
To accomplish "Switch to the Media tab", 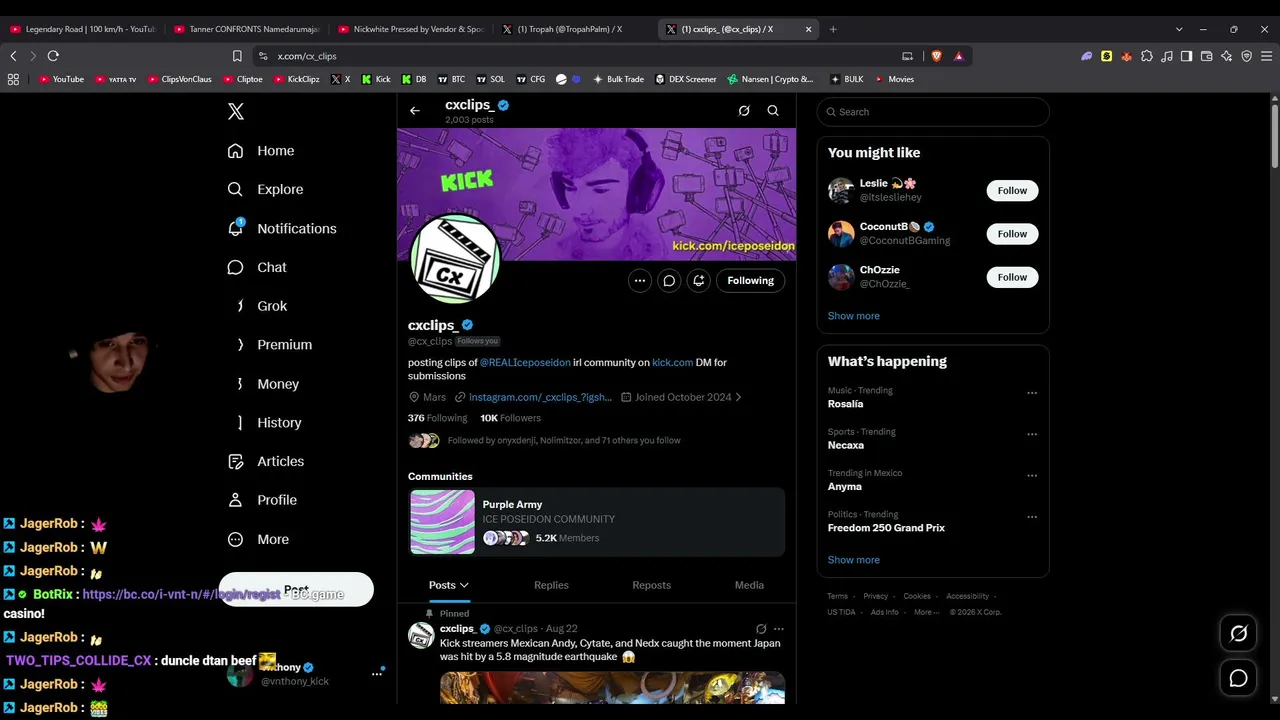I will click(749, 585).
